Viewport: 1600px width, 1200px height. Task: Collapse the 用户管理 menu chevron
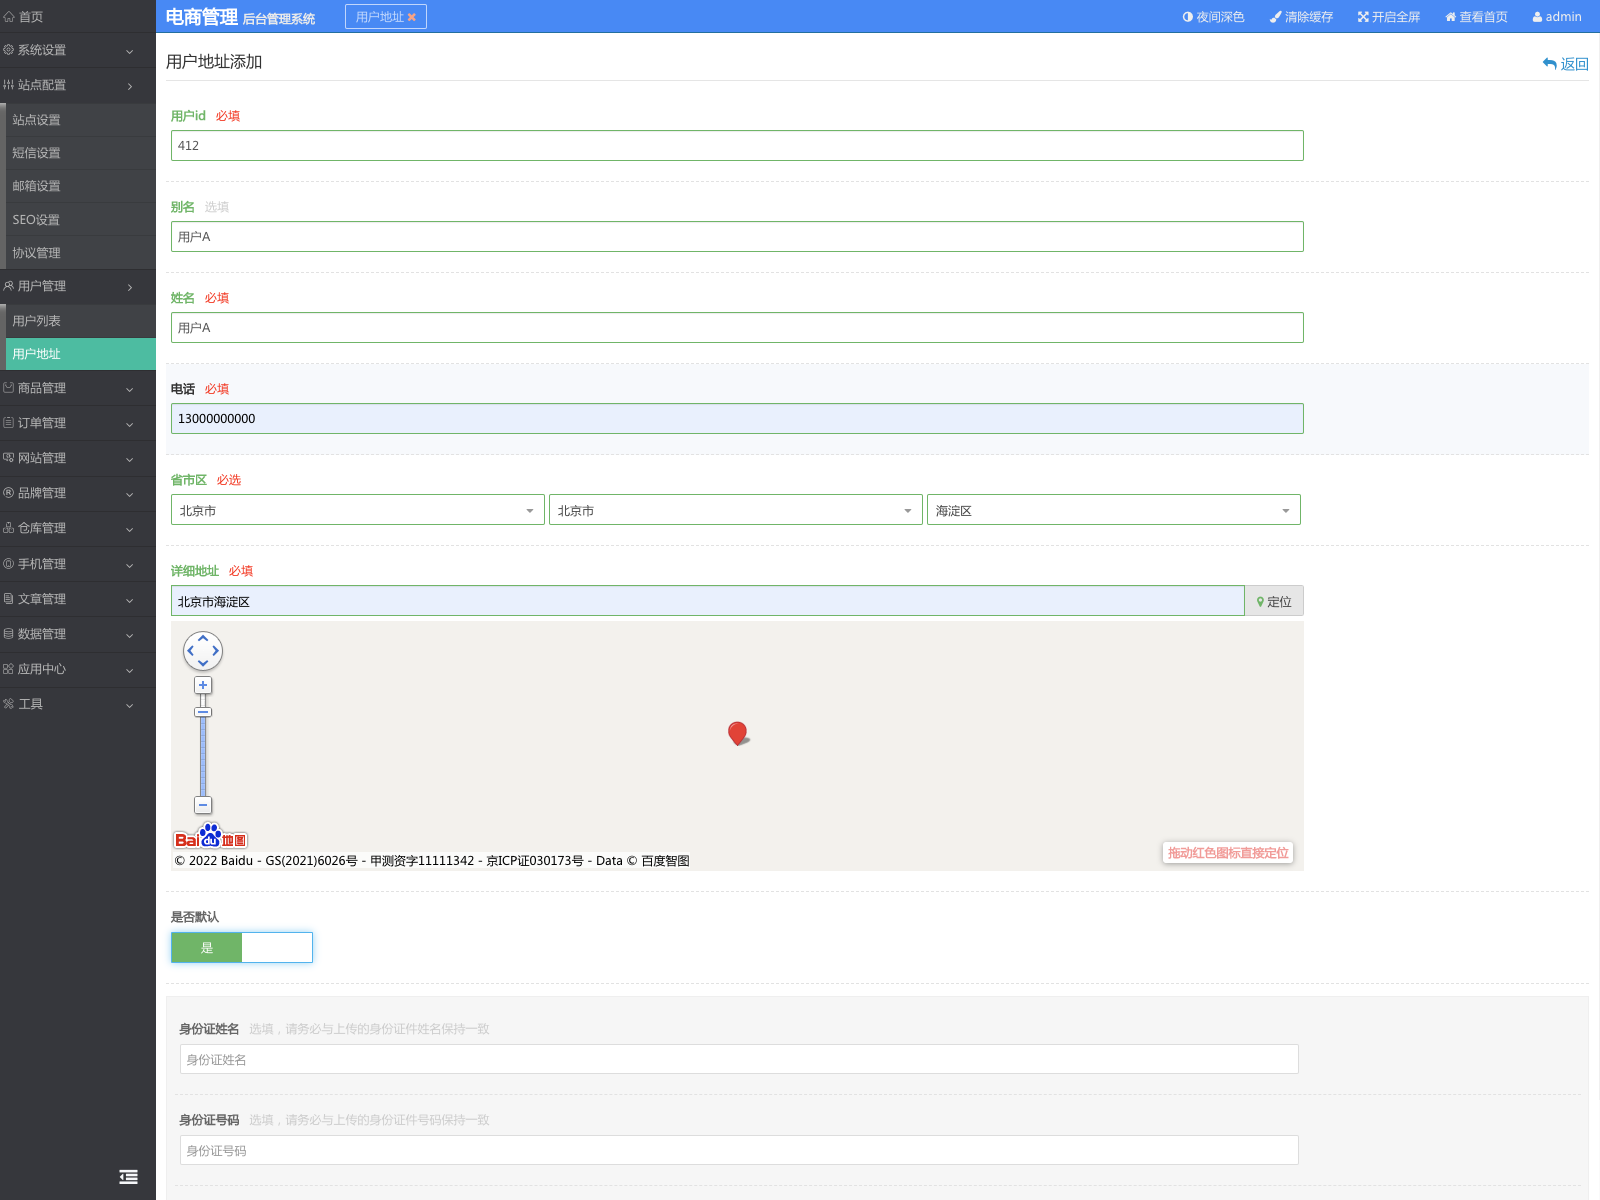[x=130, y=287]
